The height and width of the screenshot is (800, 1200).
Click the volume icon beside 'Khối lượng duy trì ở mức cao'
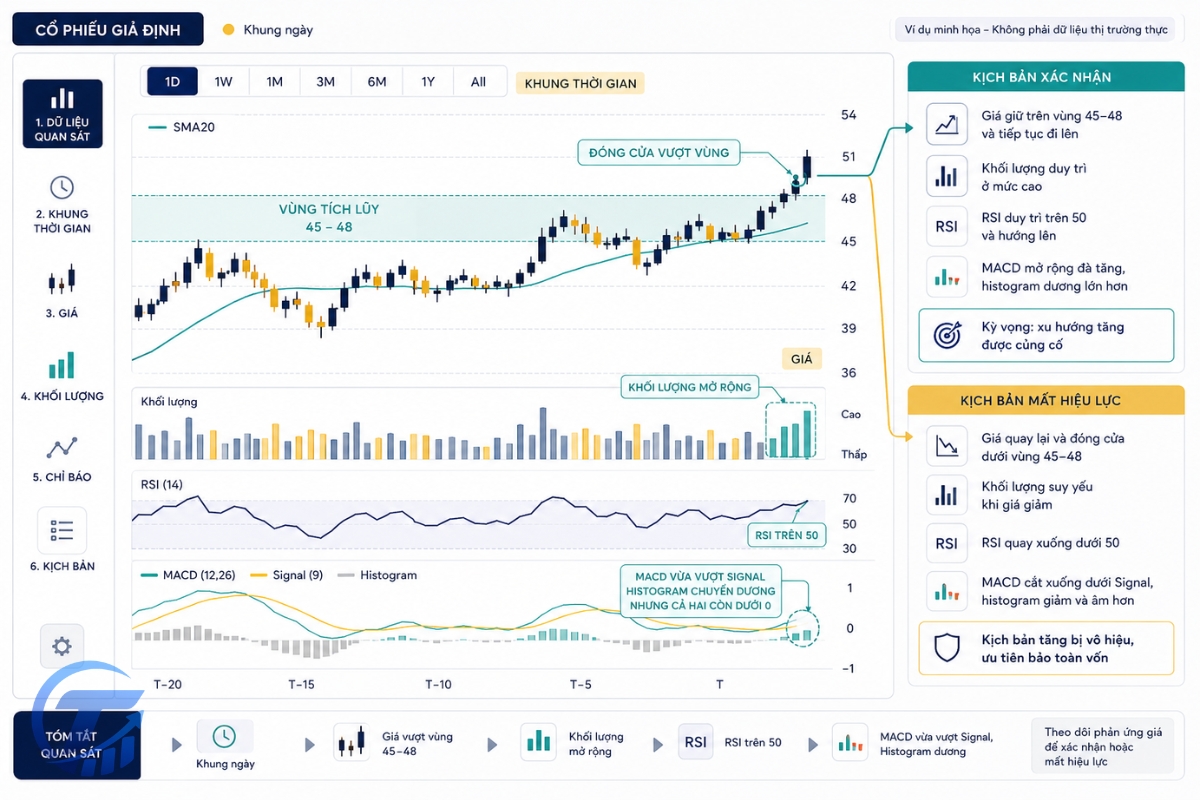pos(946,176)
